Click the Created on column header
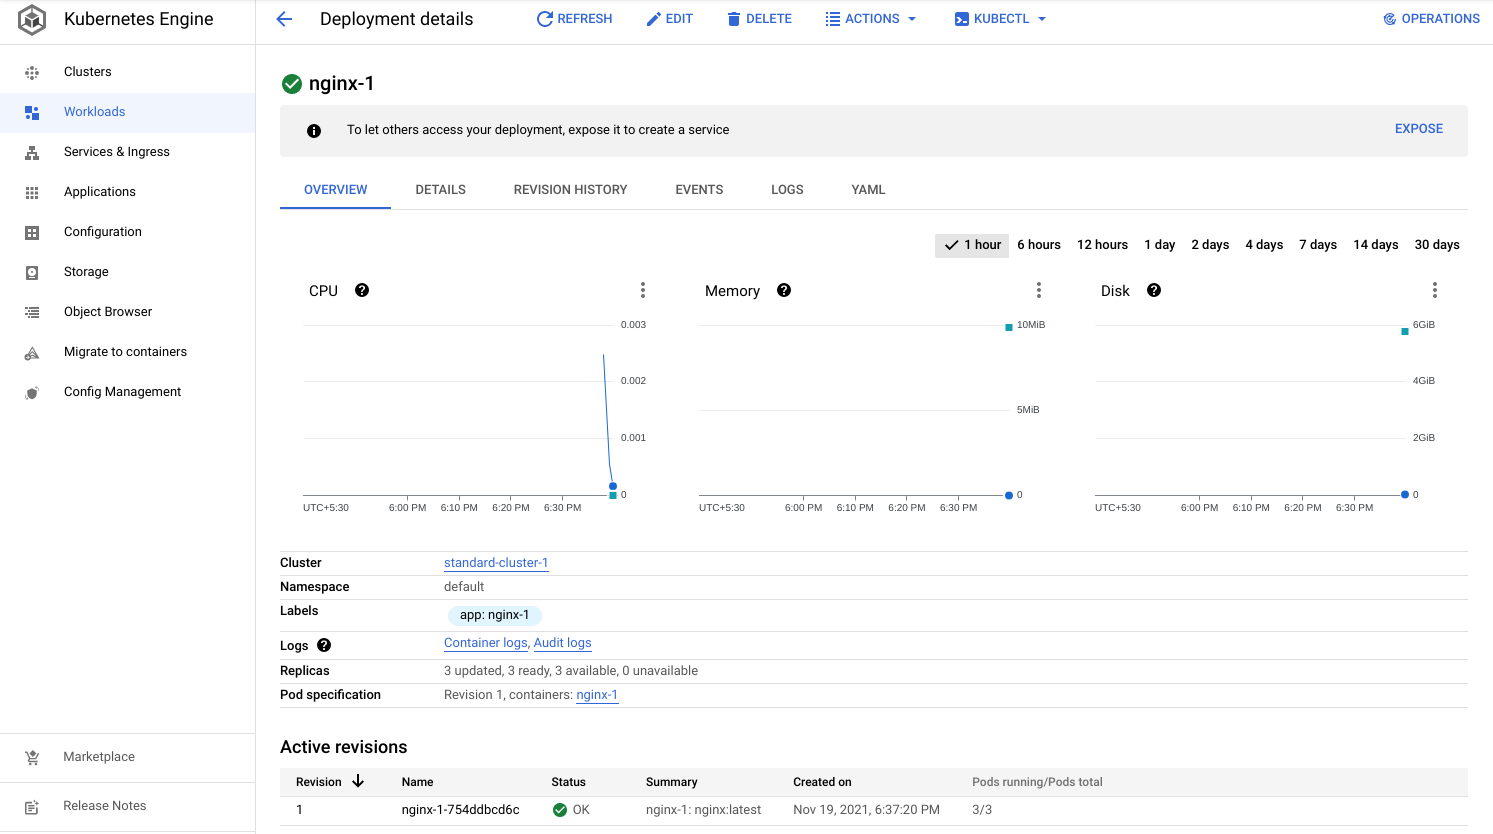Viewport: 1493px width, 834px height. tap(822, 782)
